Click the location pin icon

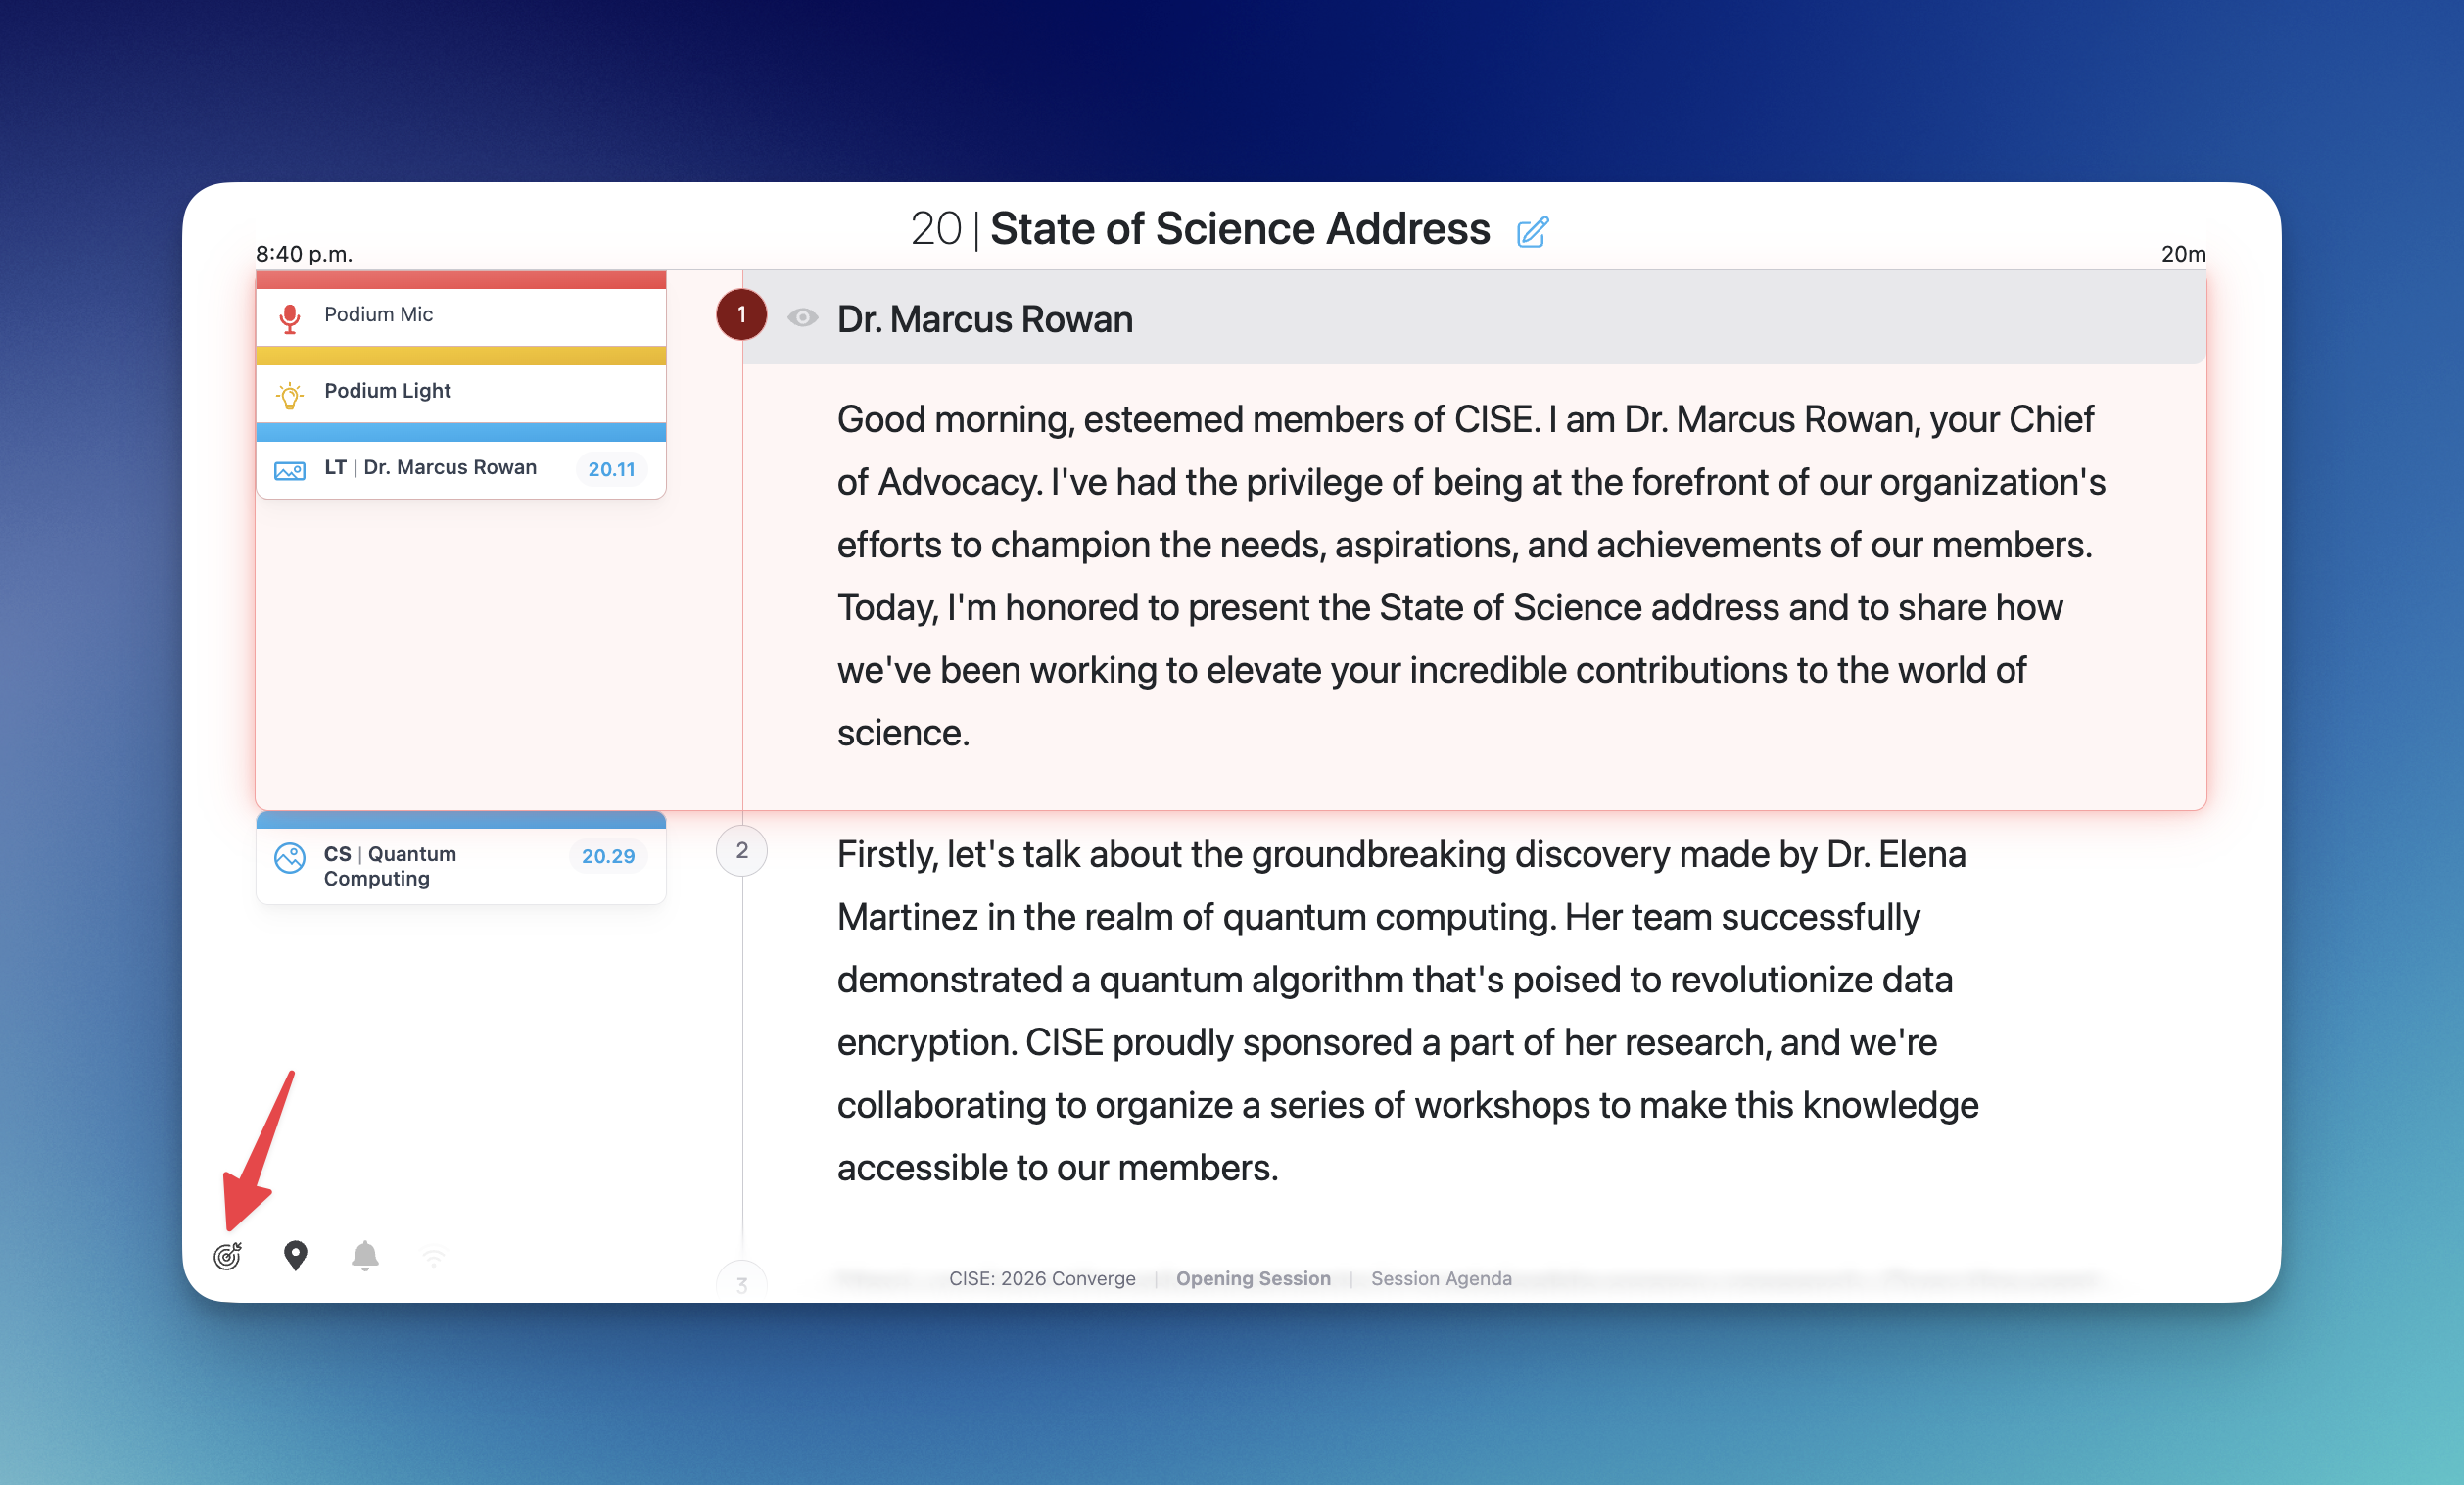coord(295,1255)
